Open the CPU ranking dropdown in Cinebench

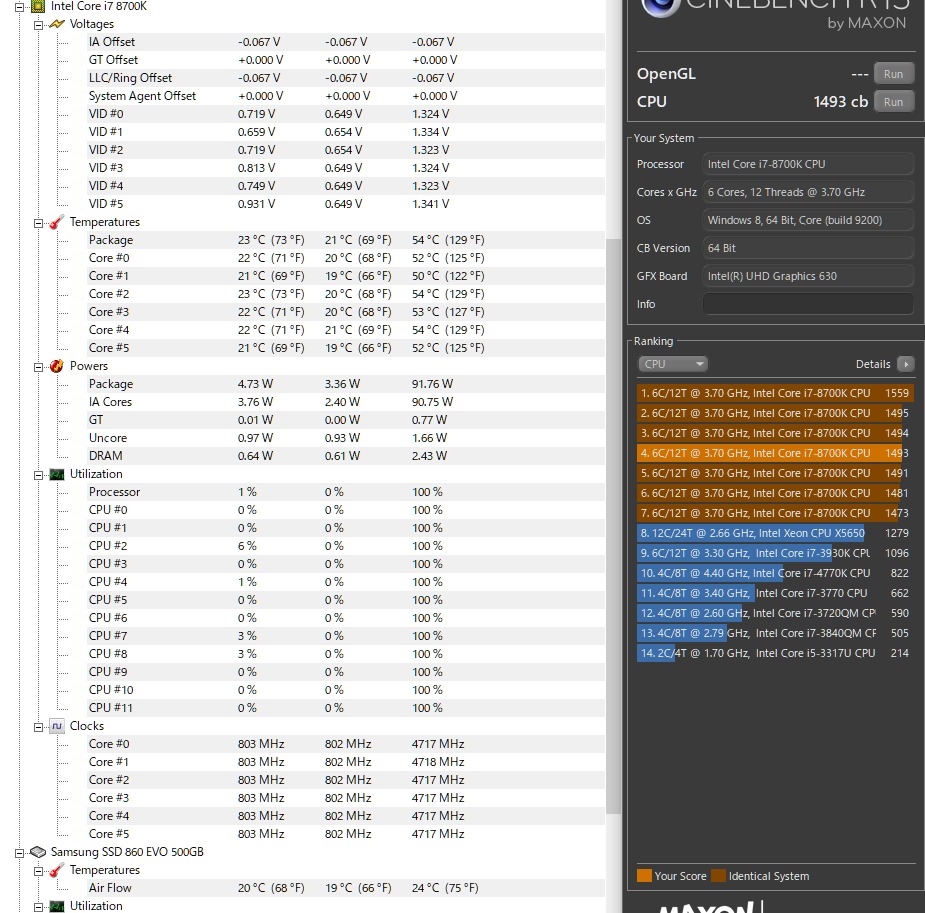pyautogui.click(x=673, y=364)
